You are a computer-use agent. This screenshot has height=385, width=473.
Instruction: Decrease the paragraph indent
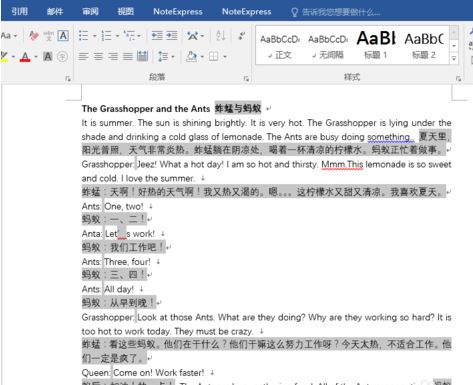[157, 35]
